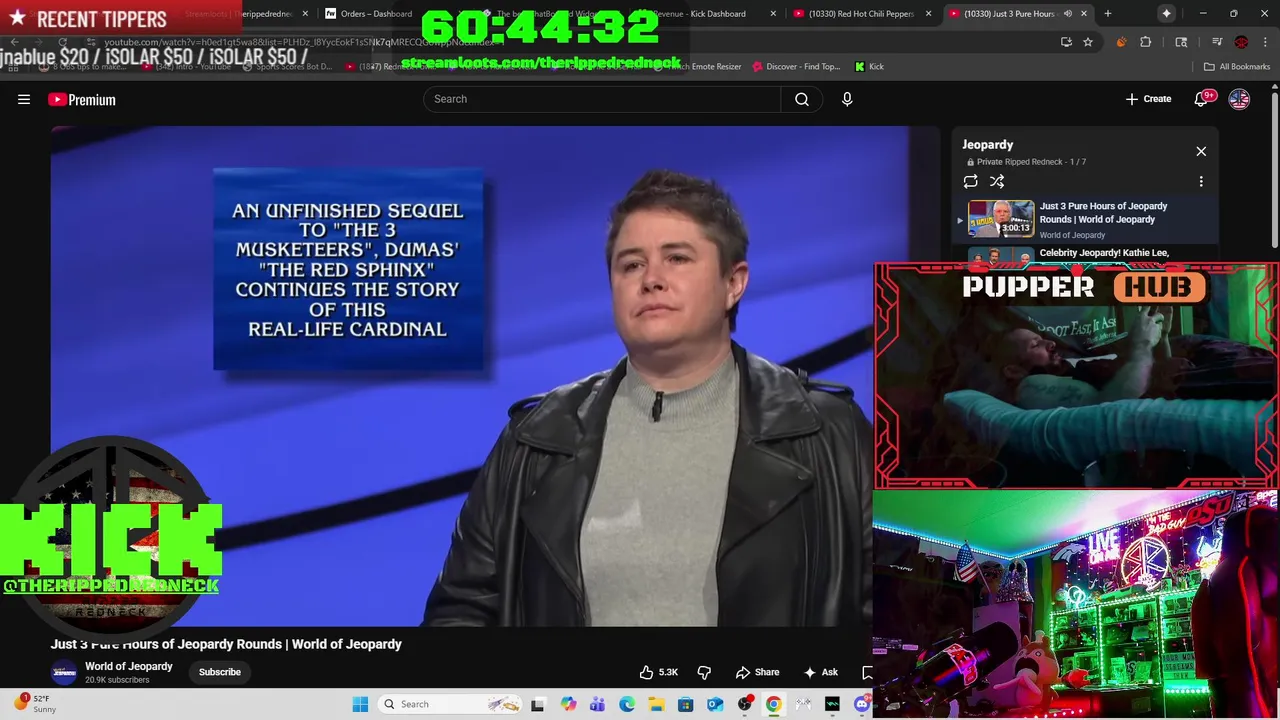Click the Jeopardy playlist title
This screenshot has height=720, width=1280.
988,145
